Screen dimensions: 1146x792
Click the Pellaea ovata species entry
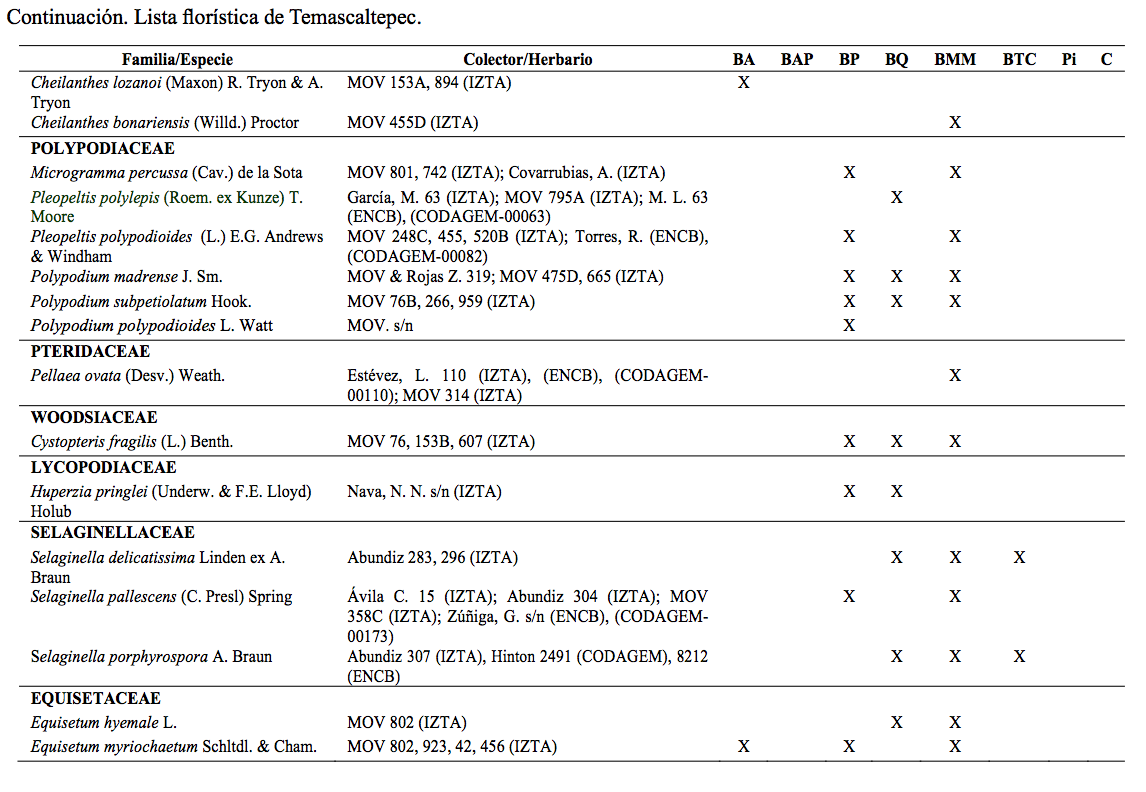128,376
